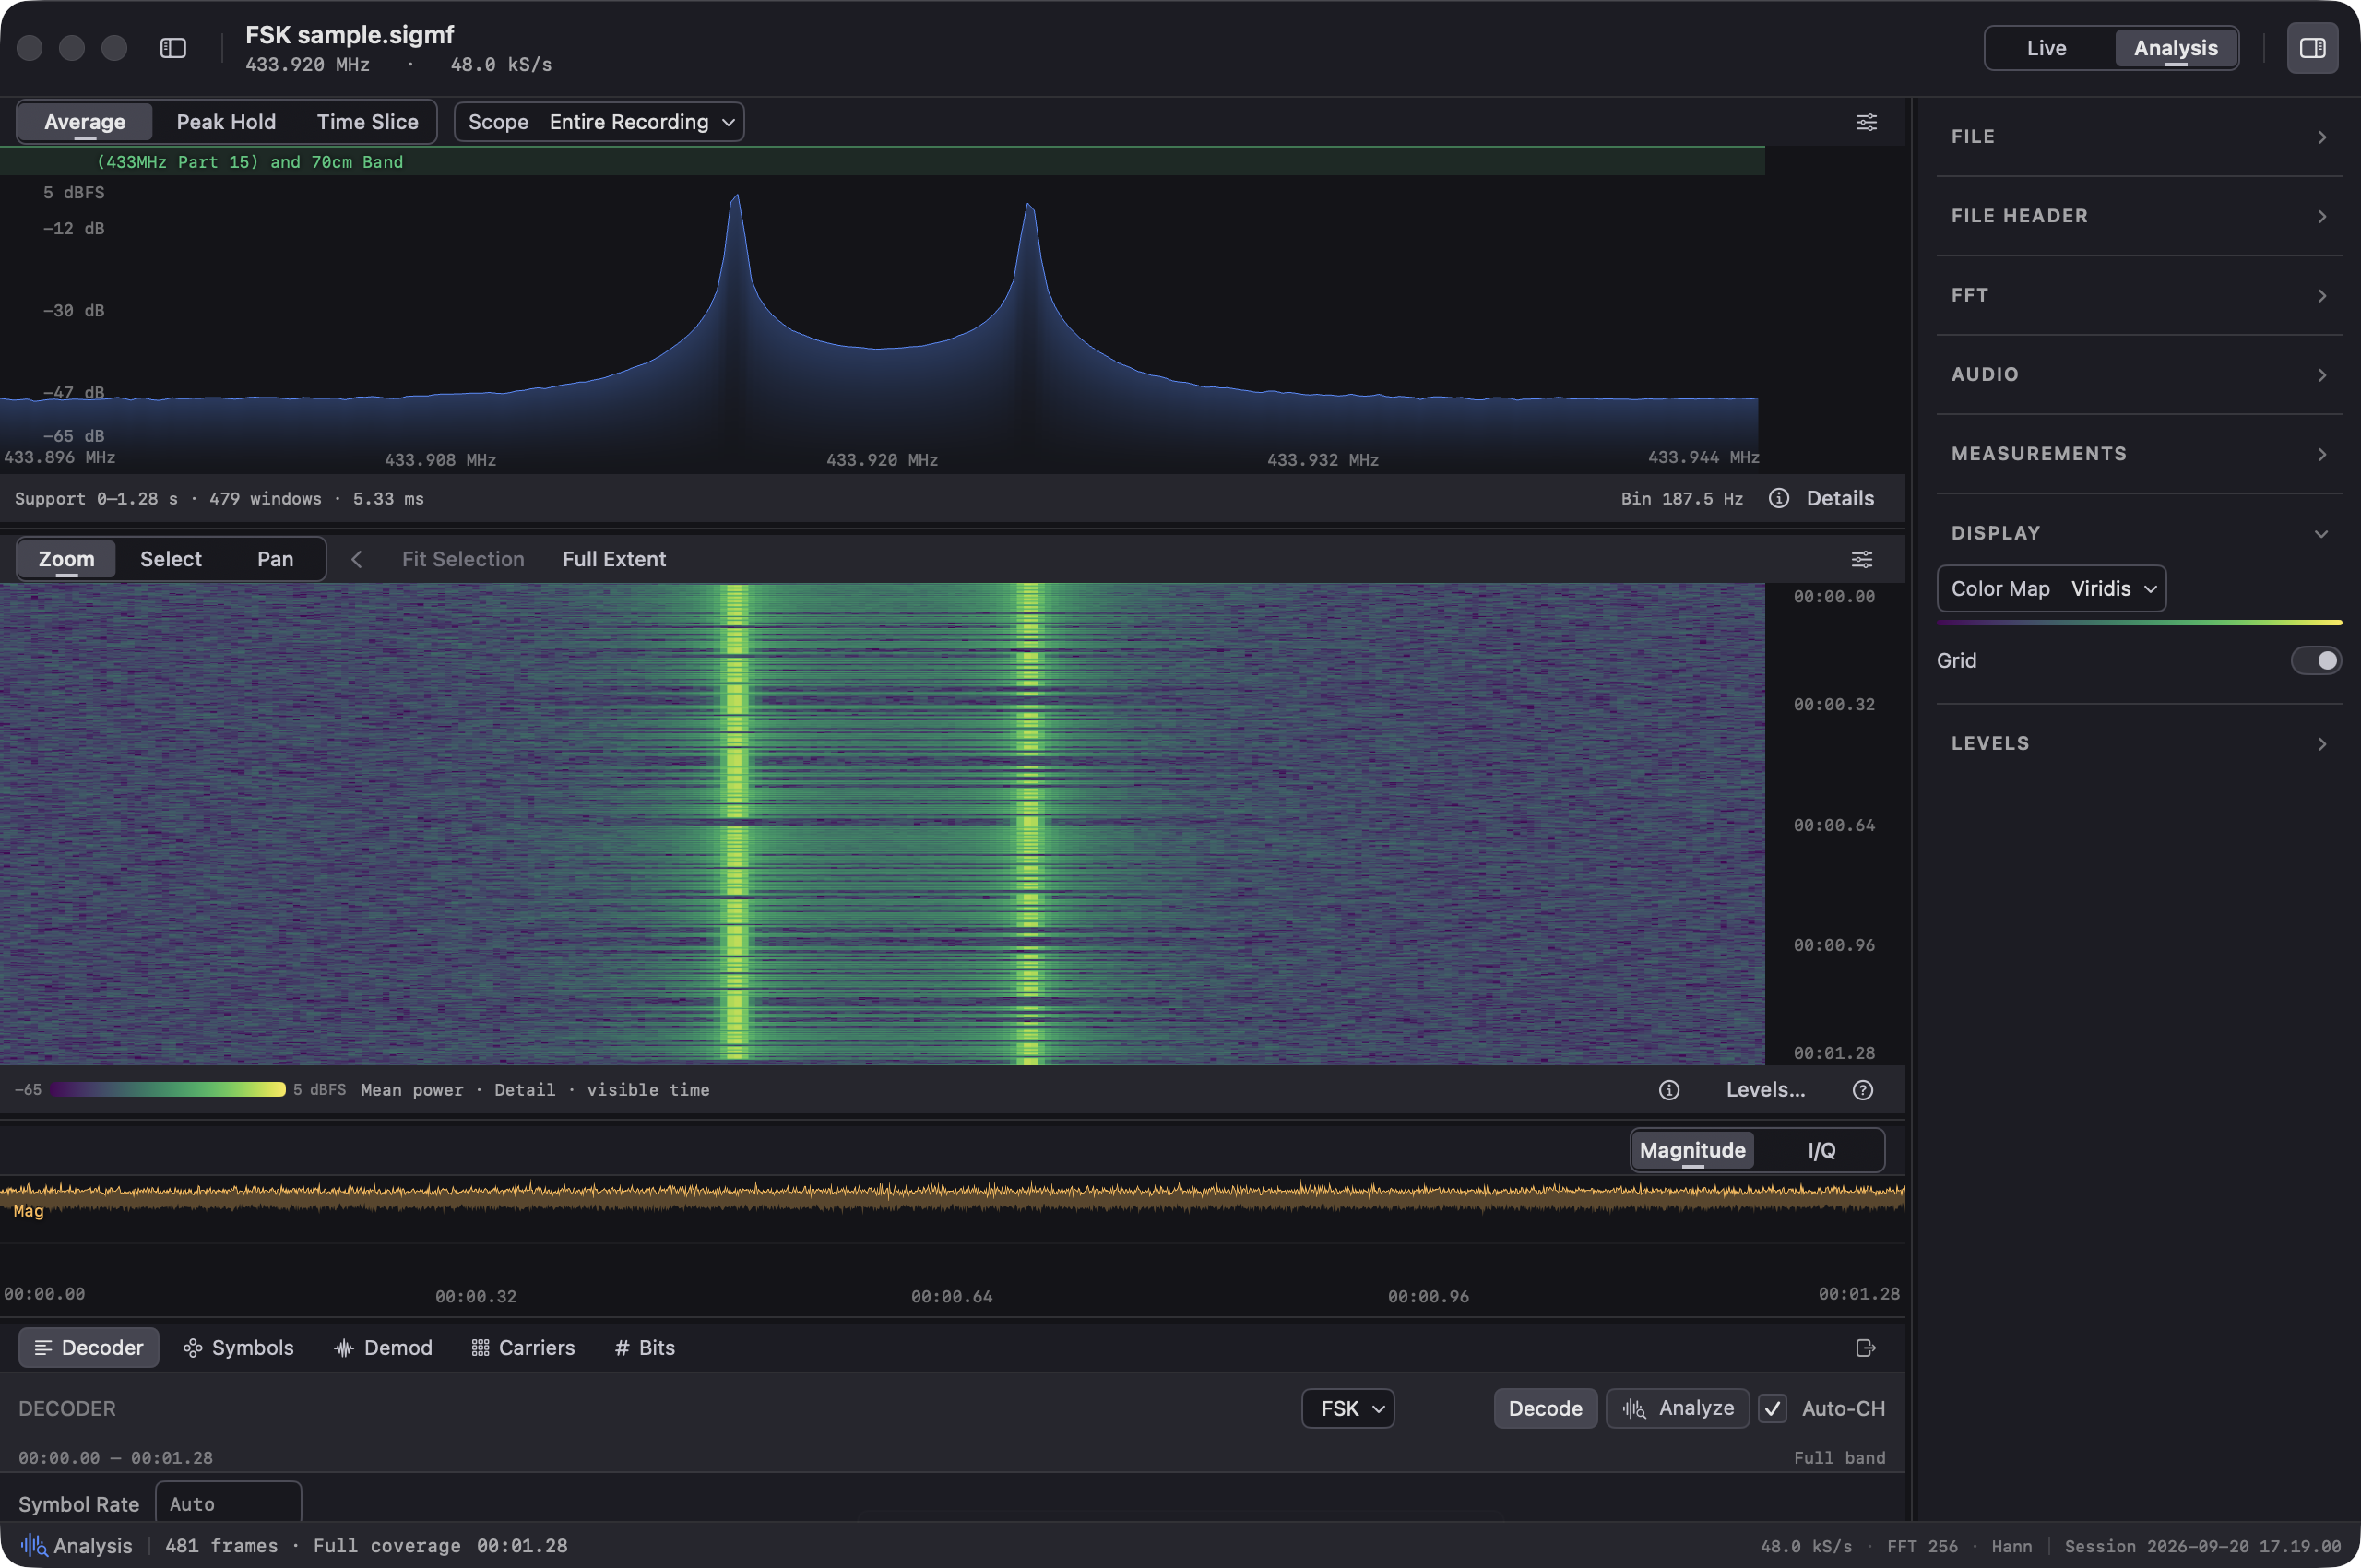The height and width of the screenshot is (1568, 2361).
Task: Select Magnitude waveform view
Action: click(1692, 1150)
